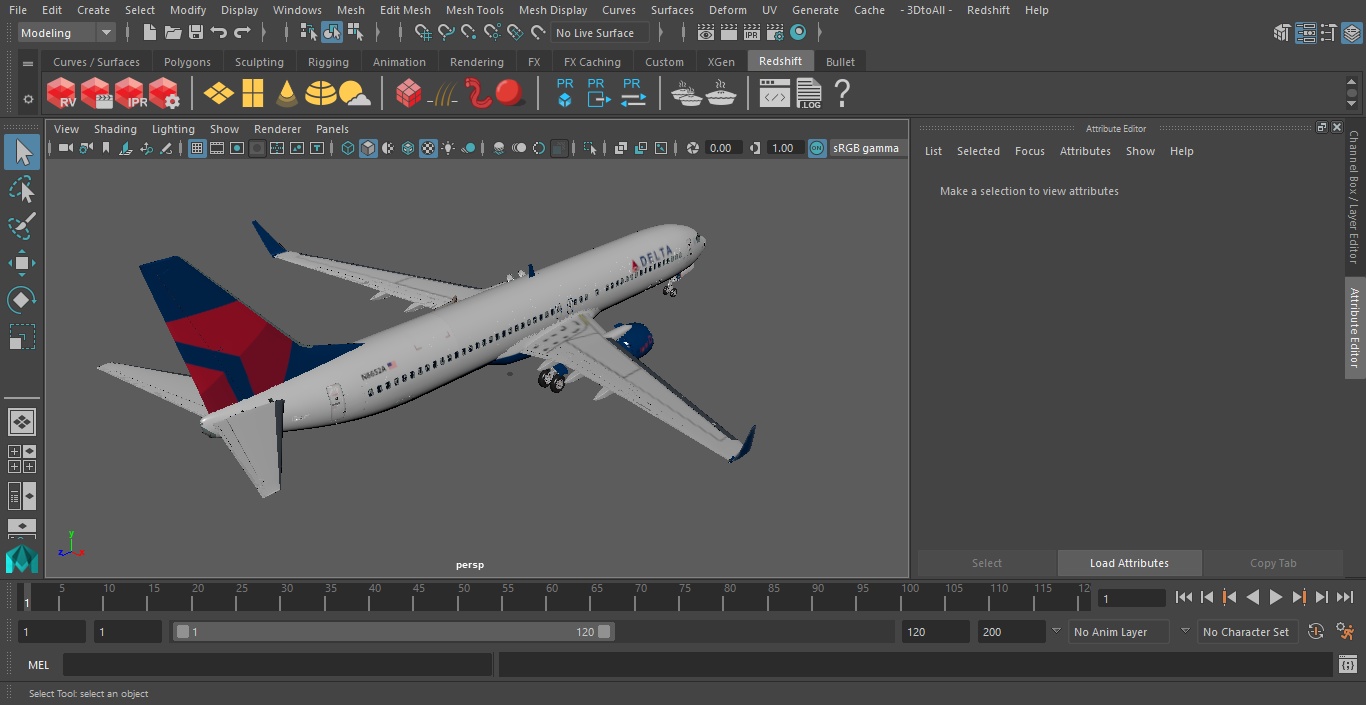Open shelf tab menu hamburger icon
The image size is (1366, 705).
[x=28, y=64]
